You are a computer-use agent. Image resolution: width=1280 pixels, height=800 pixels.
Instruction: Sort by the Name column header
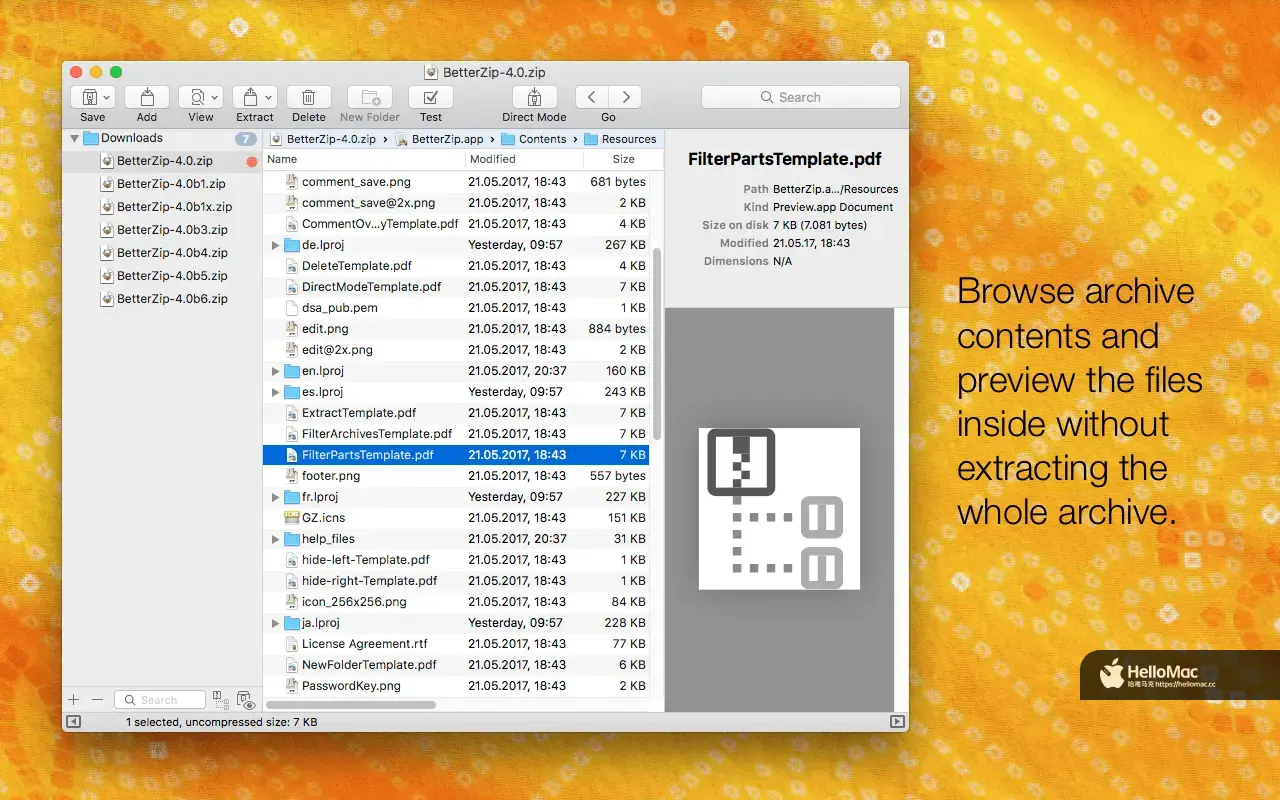click(365, 159)
